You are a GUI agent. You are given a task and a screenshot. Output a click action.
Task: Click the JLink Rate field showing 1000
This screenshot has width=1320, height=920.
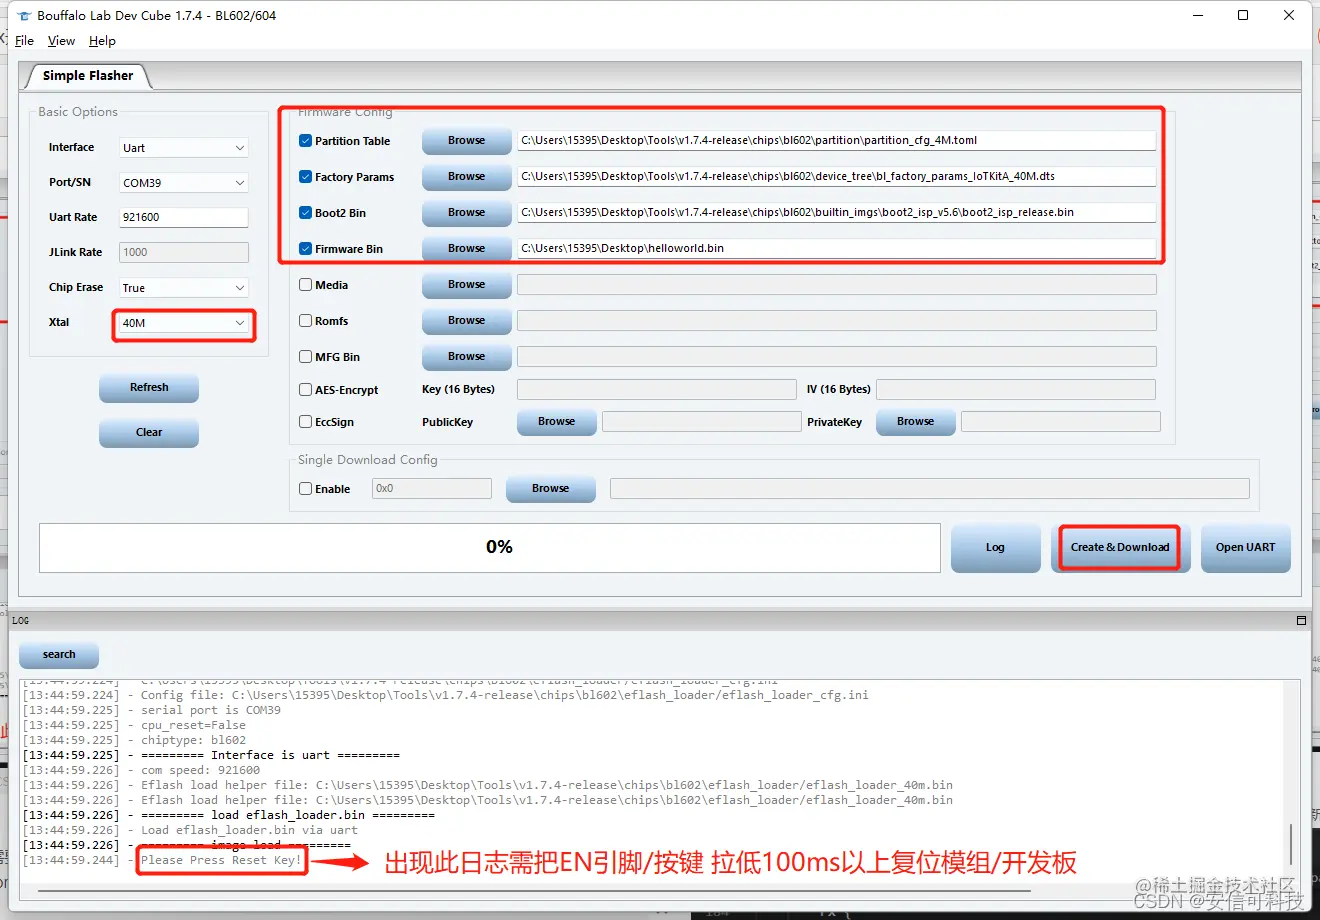[184, 253]
